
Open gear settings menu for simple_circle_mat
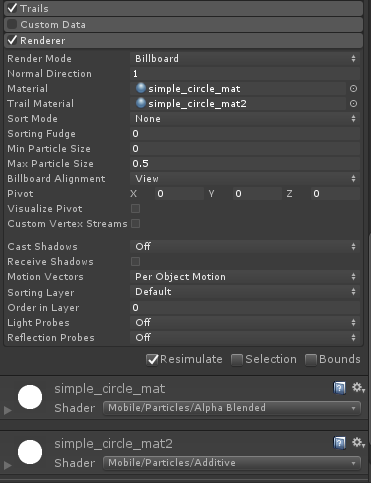[x=358, y=388]
